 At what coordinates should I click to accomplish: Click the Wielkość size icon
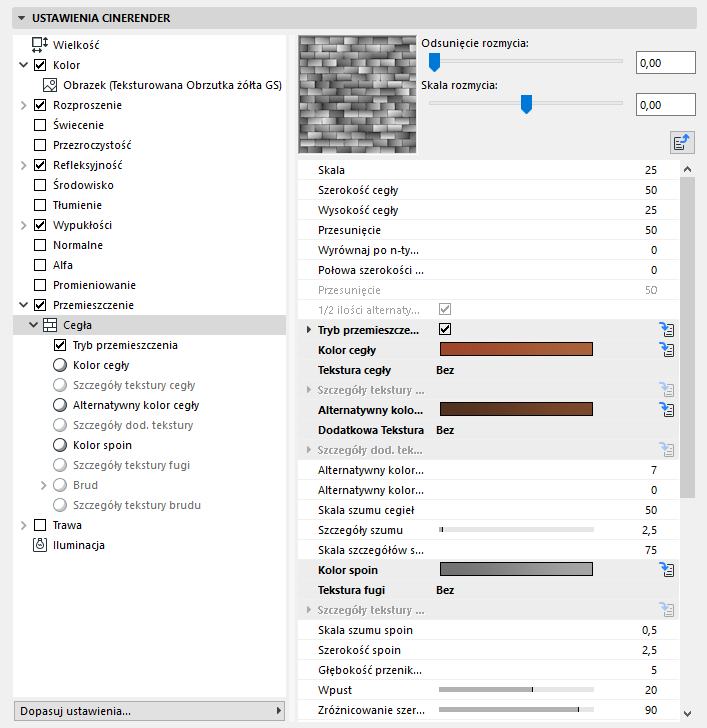coord(40,45)
